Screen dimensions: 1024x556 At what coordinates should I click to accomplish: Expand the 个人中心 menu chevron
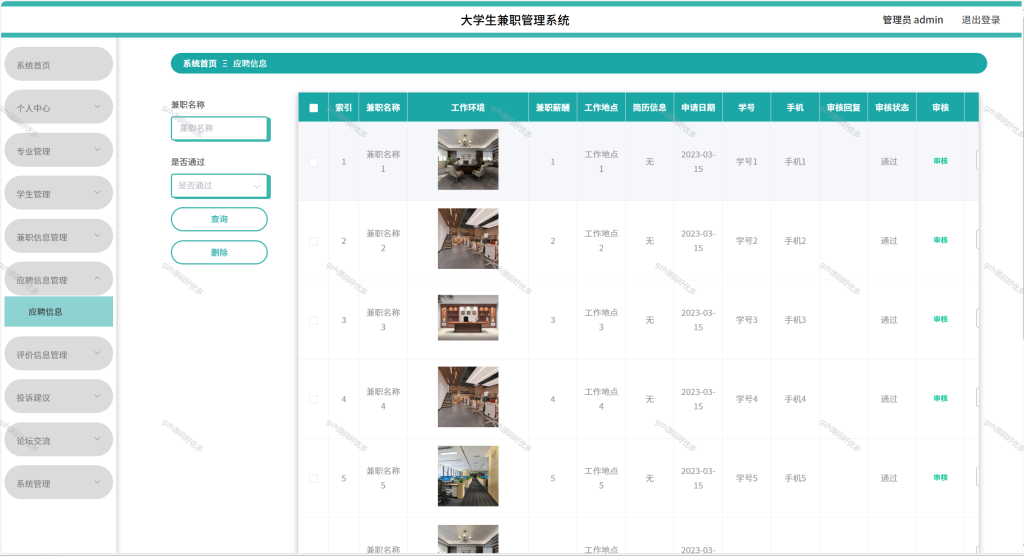(x=97, y=106)
